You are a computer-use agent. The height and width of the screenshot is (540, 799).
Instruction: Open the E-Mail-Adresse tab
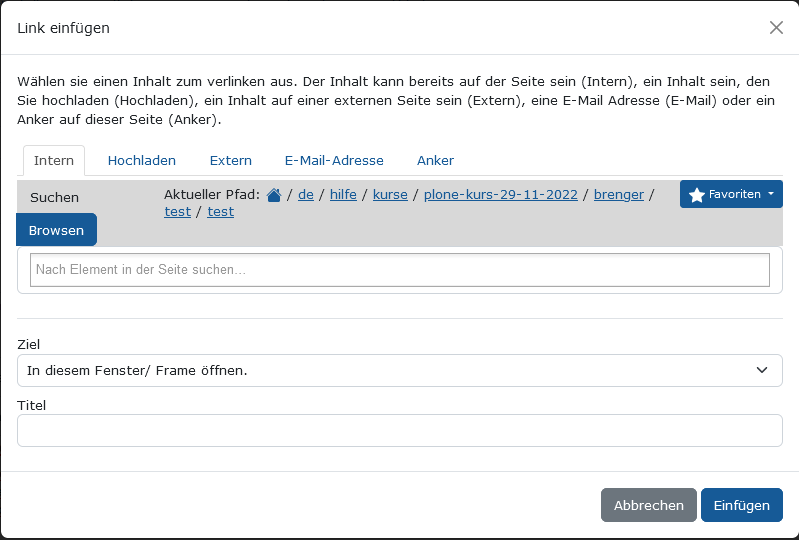click(x=334, y=160)
